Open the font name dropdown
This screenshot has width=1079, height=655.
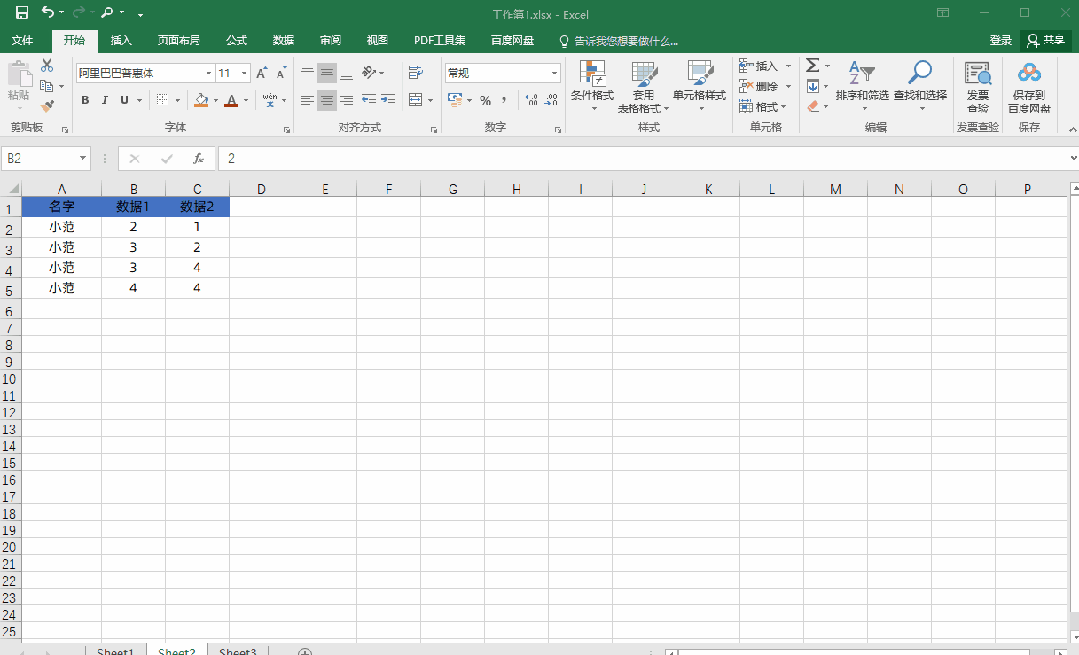point(208,73)
